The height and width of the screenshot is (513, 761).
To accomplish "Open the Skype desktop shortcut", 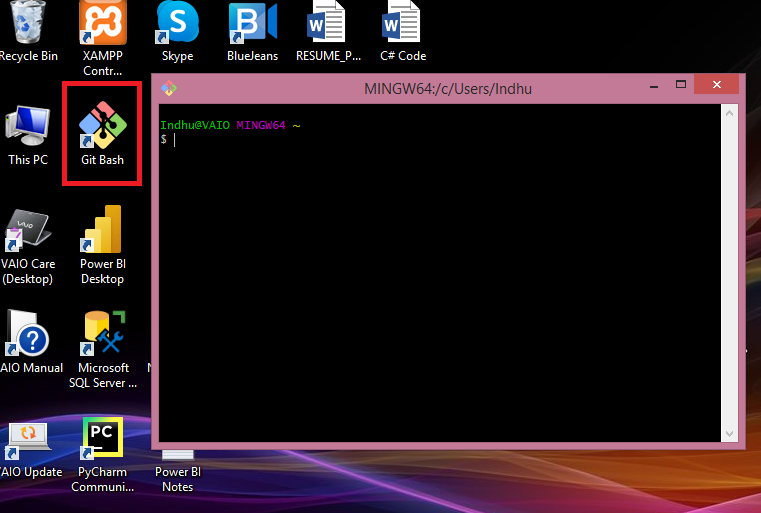I will pyautogui.click(x=178, y=32).
